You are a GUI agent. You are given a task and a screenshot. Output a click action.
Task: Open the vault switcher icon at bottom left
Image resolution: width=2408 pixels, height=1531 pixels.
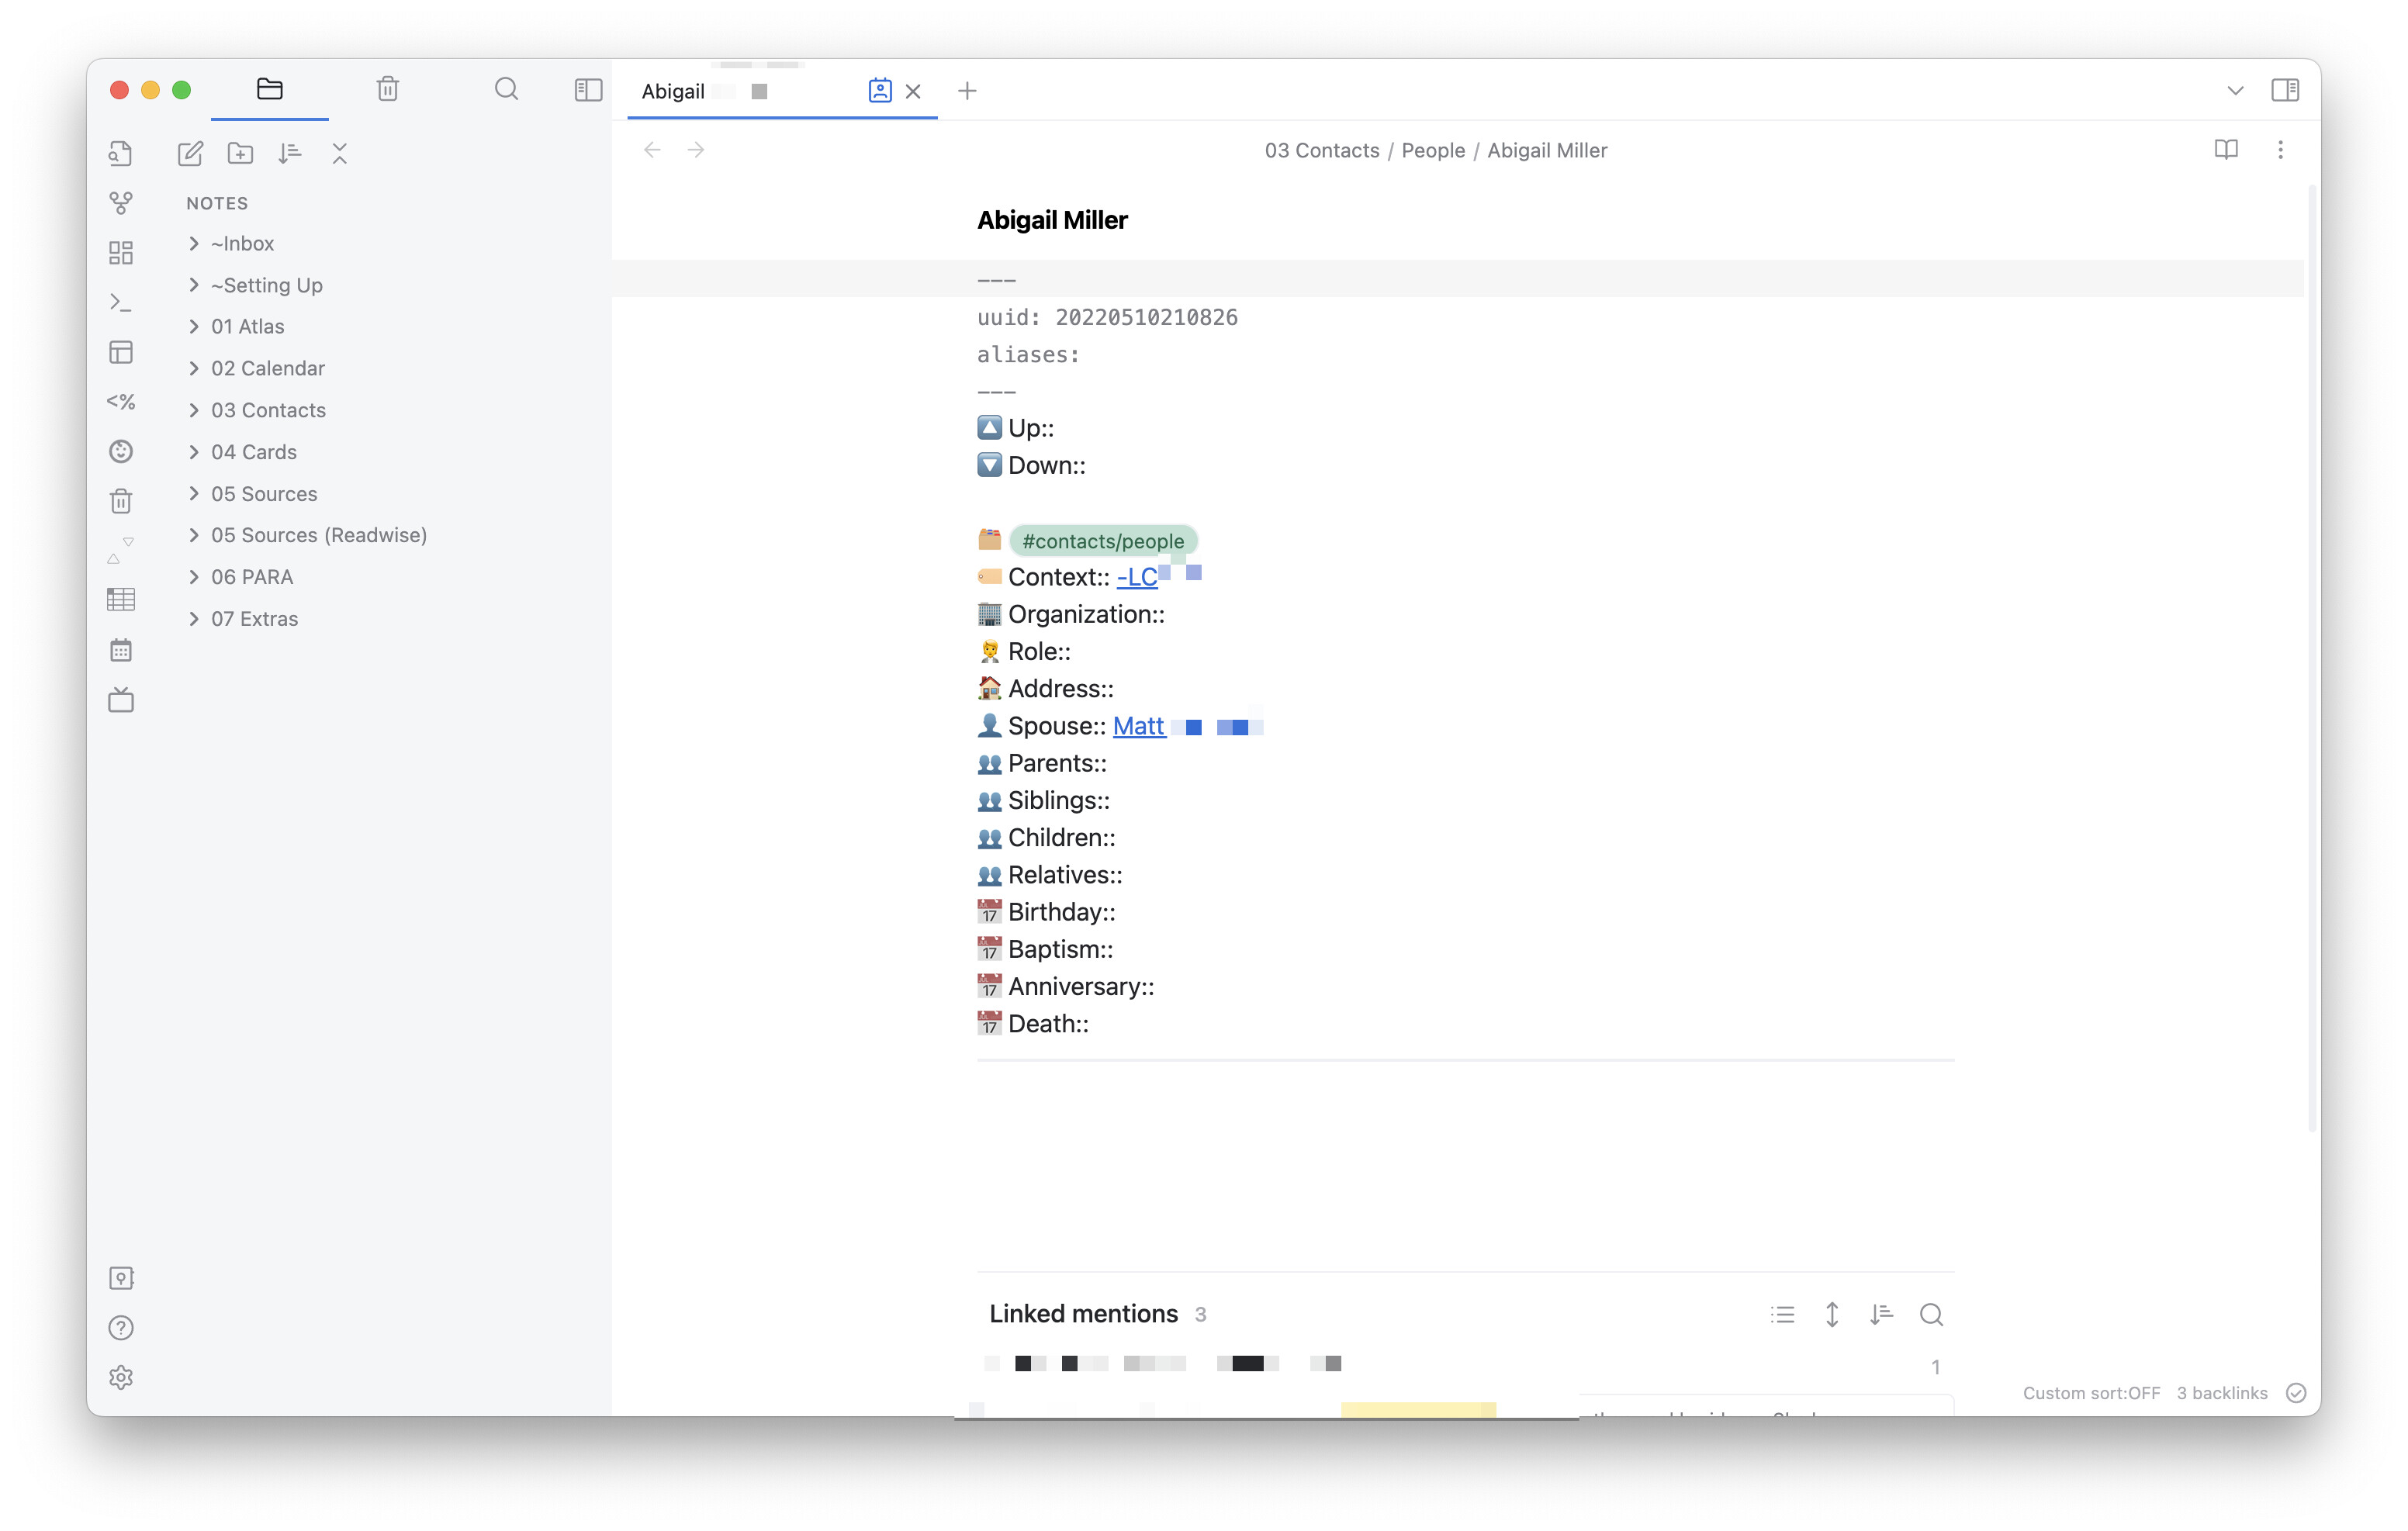point(121,1277)
